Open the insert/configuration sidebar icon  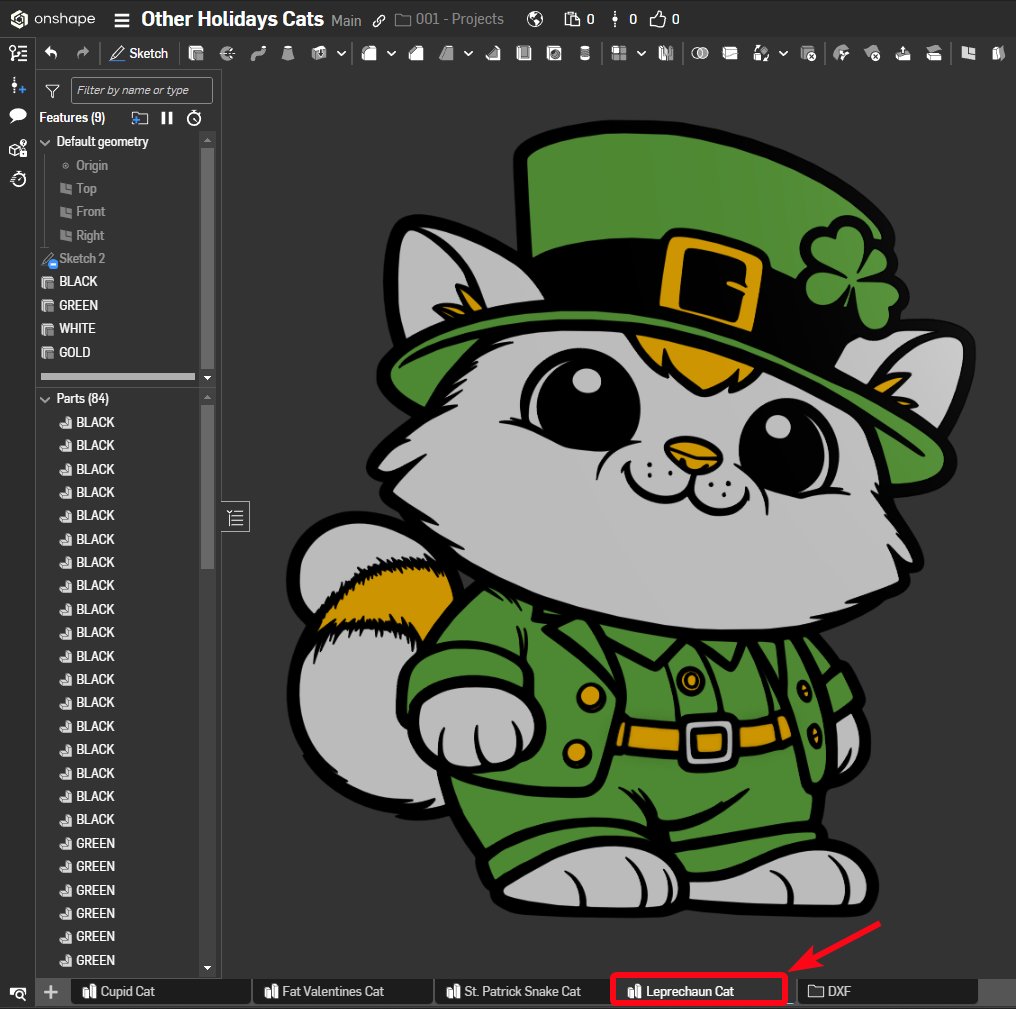click(17, 85)
